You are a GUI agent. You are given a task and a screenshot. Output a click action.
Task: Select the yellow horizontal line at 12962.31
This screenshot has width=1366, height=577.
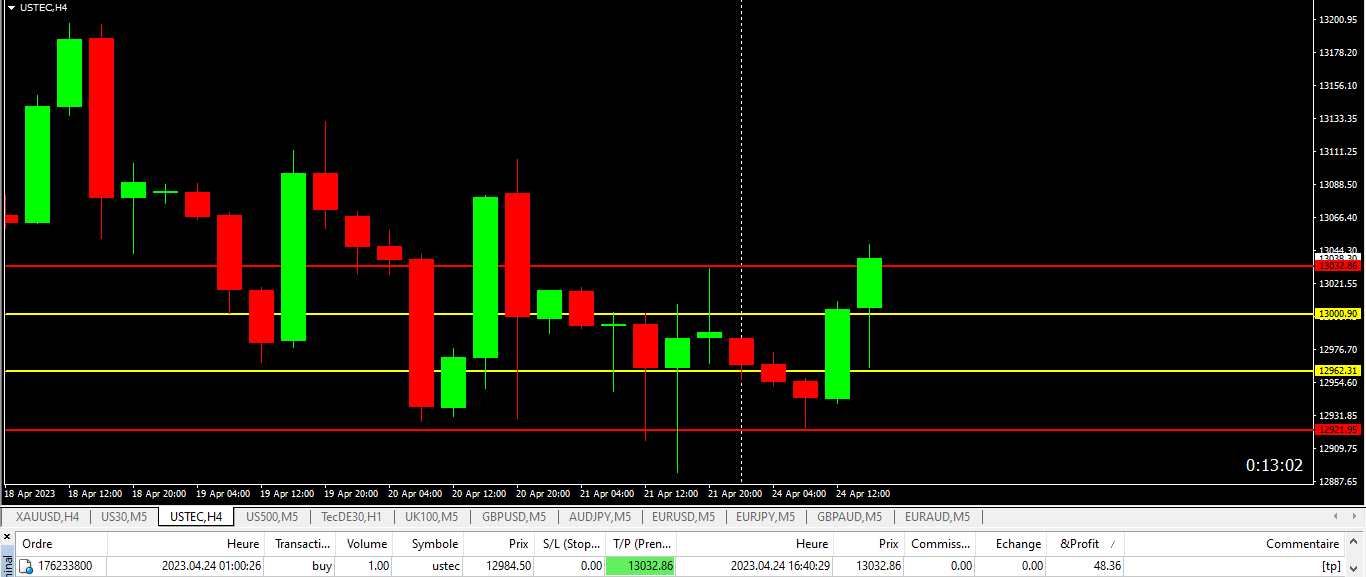[x=500, y=371]
